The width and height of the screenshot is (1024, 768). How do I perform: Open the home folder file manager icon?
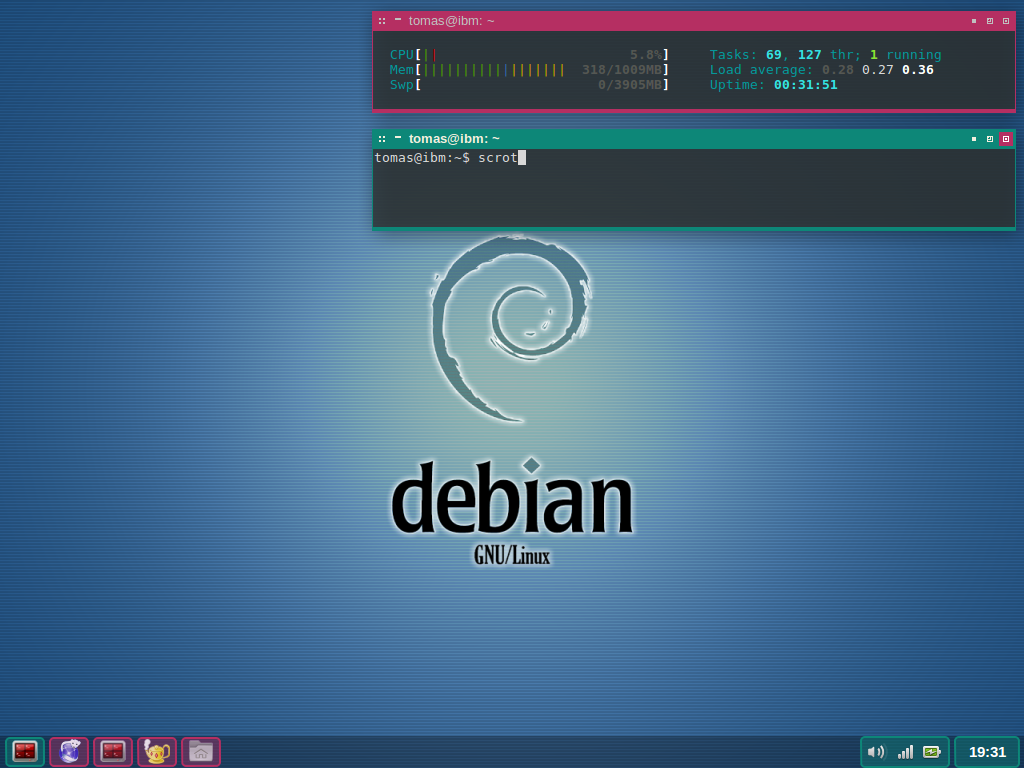[200, 752]
